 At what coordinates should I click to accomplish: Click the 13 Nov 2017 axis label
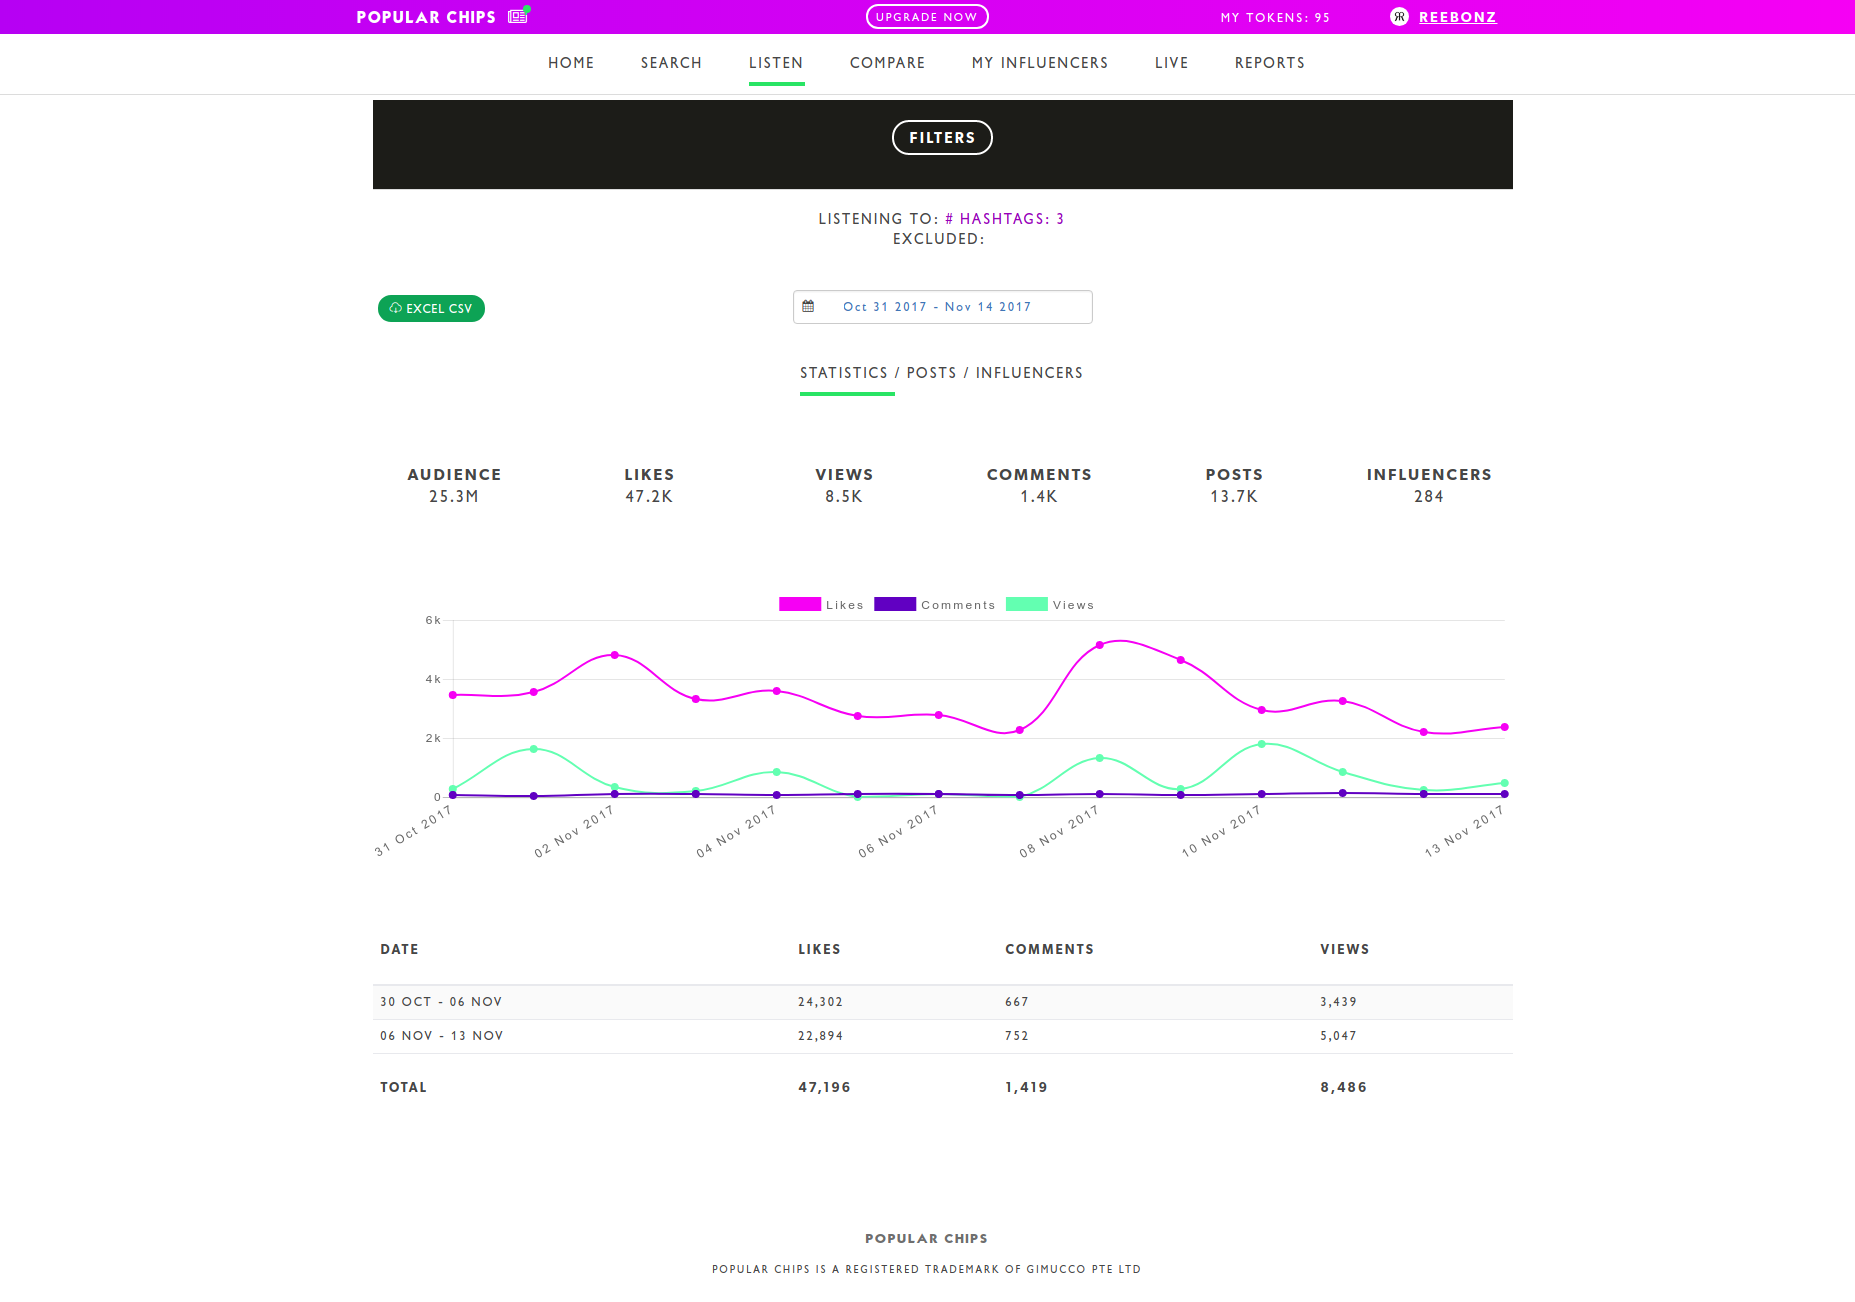(x=1464, y=832)
